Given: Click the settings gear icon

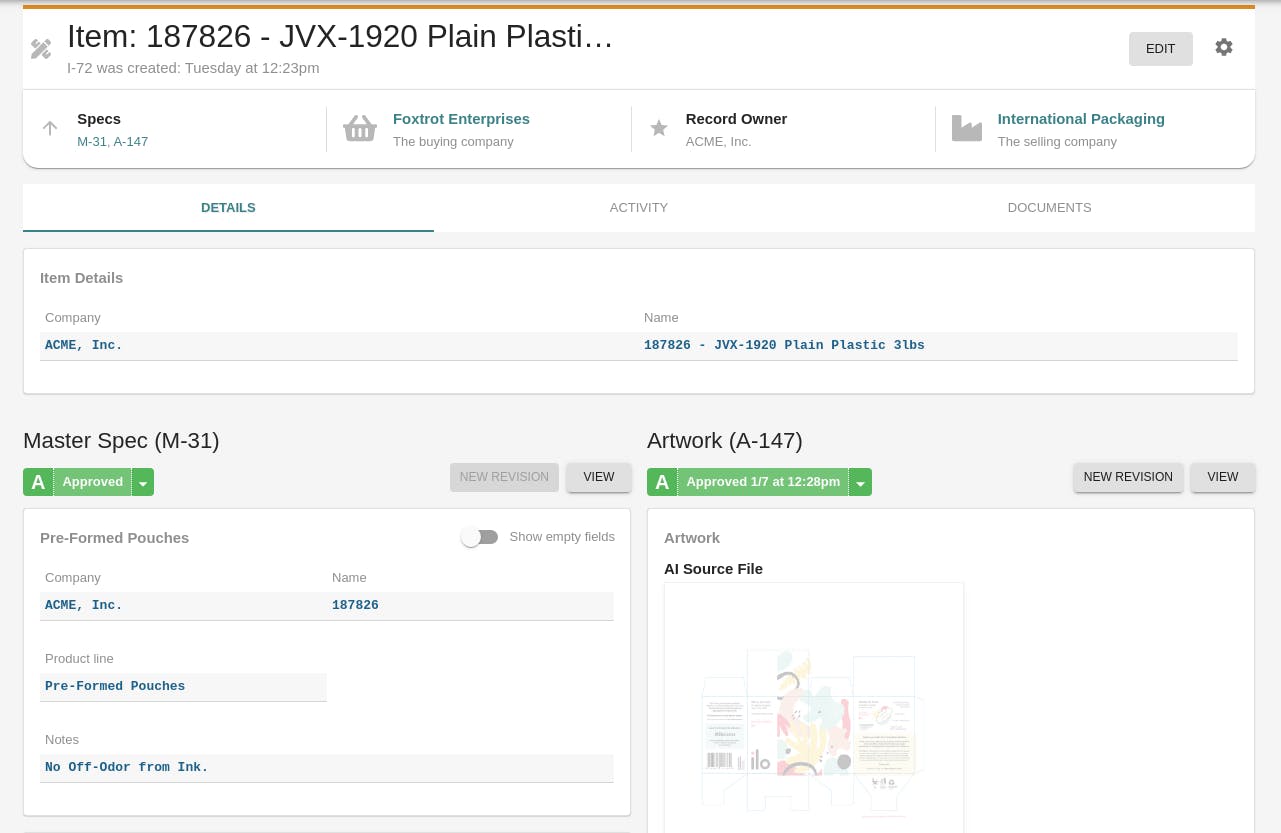Looking at the screenshot, I should click(x=1224, y=48).
